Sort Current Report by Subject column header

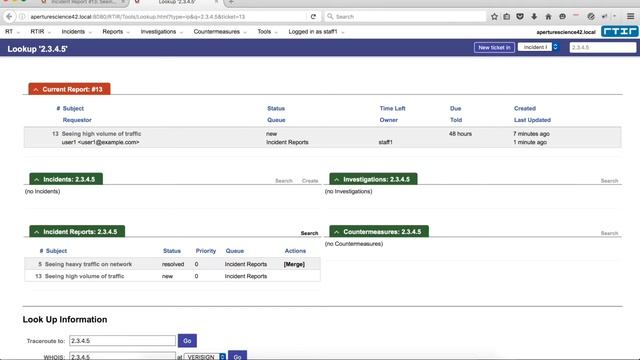coord(73,109)
